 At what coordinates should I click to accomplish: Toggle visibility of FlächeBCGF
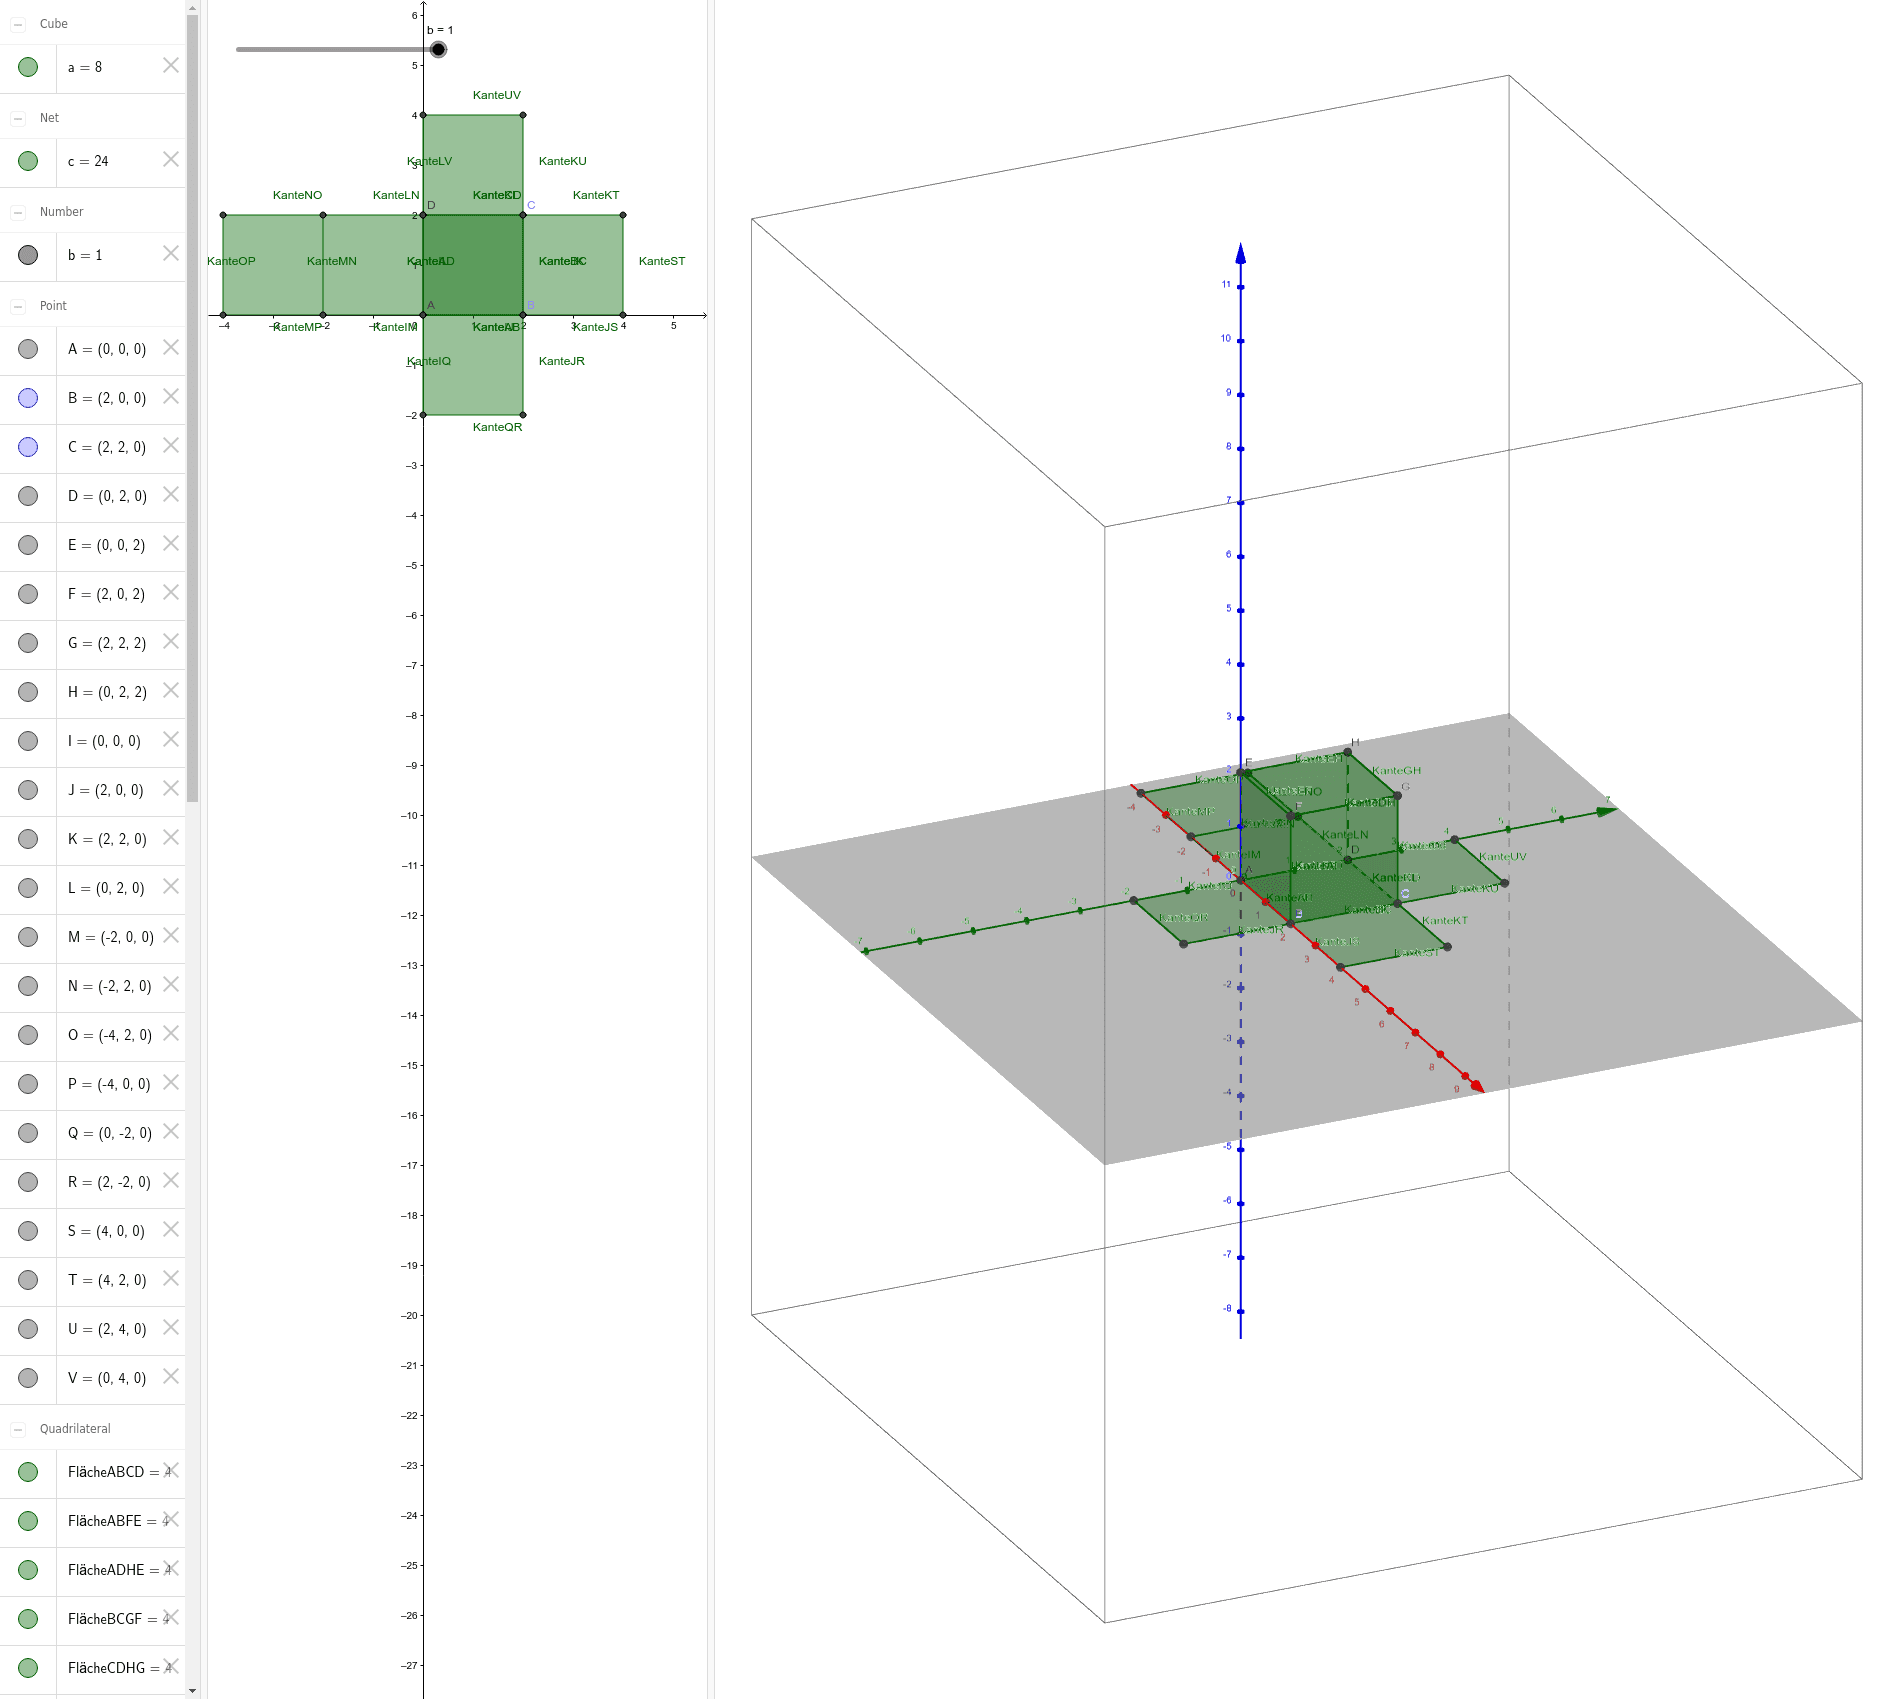coord(28,1619)
